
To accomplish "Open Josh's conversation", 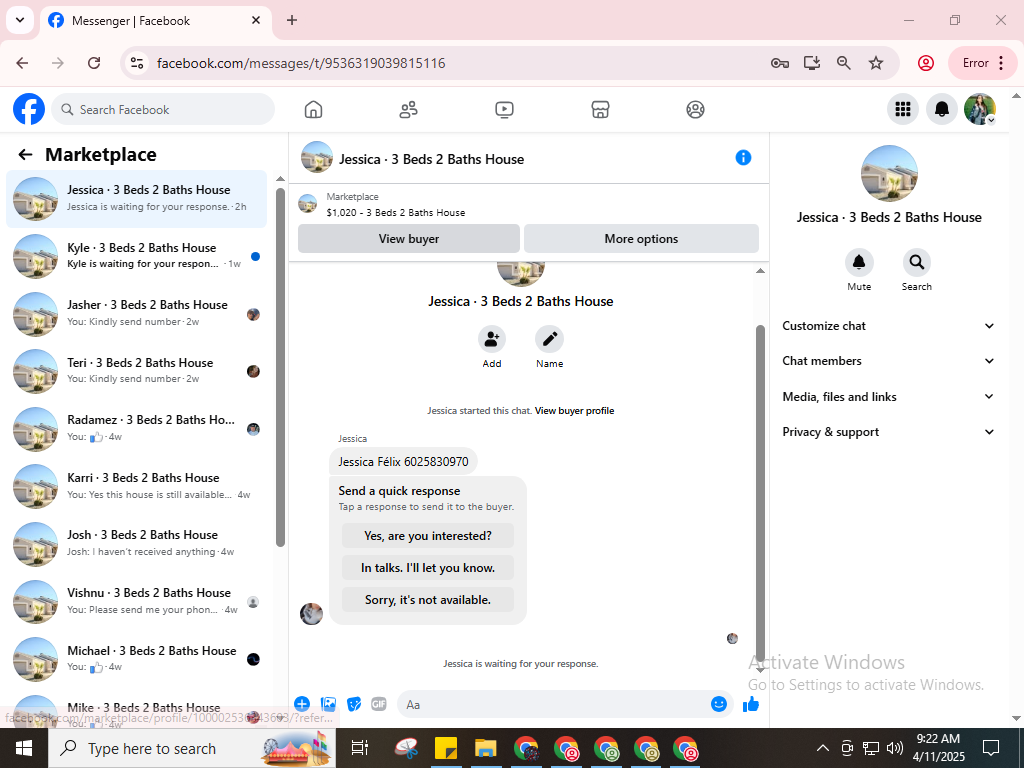I will click(x=137, y=543).
